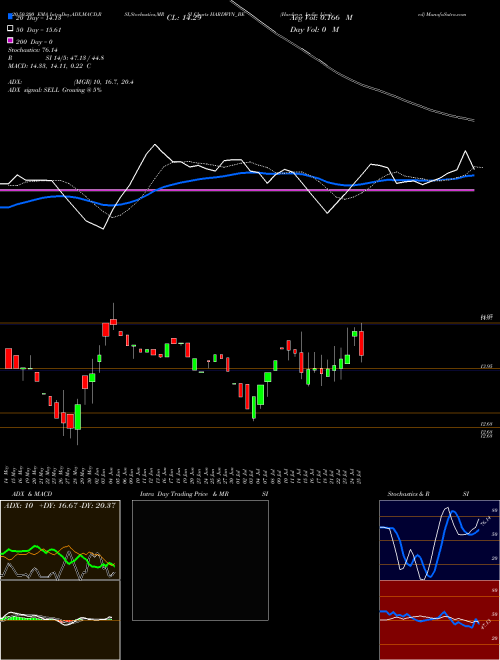The image size is (500, 660).
Task: Click the magenta 200 Day legend swatch
Action: (x=10, y=41)
